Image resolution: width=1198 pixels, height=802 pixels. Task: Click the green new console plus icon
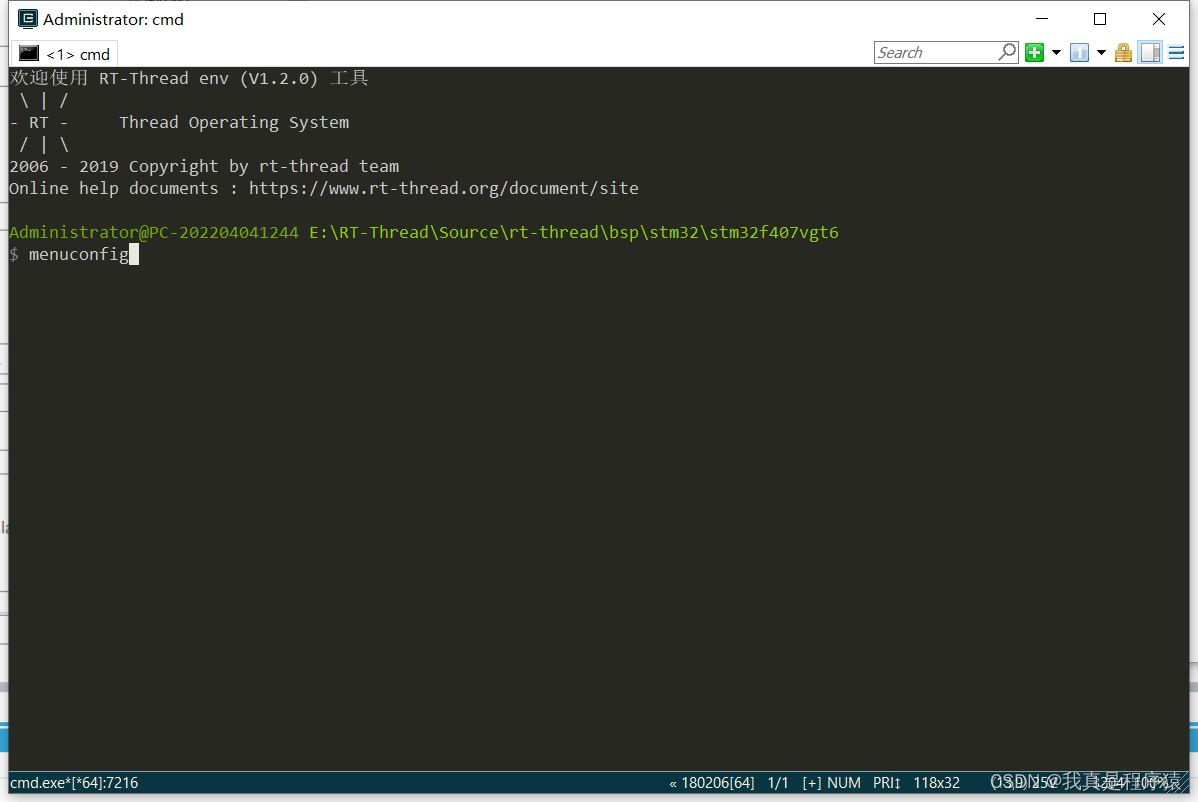pos(1034,53)
